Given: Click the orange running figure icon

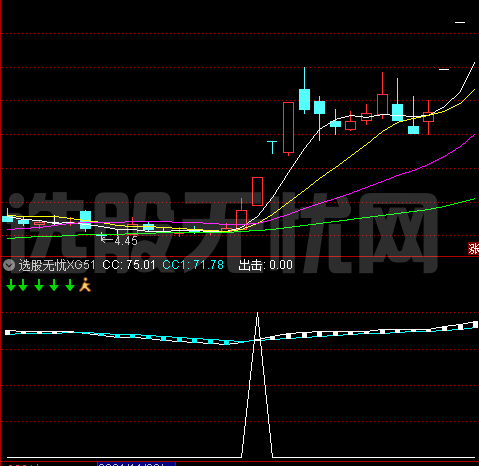Looking at the screenshot, I should click(85, 285).
